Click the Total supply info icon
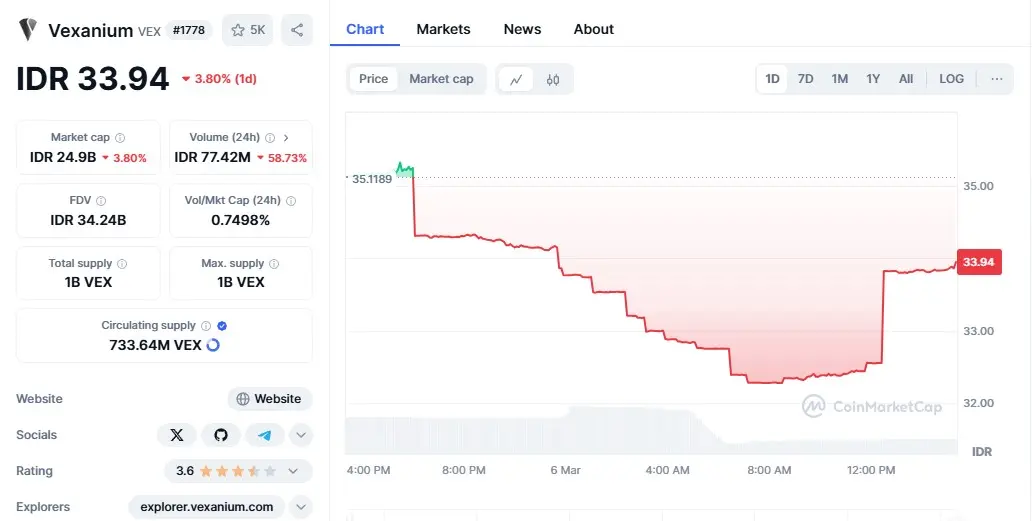 (x=122, y=263)
